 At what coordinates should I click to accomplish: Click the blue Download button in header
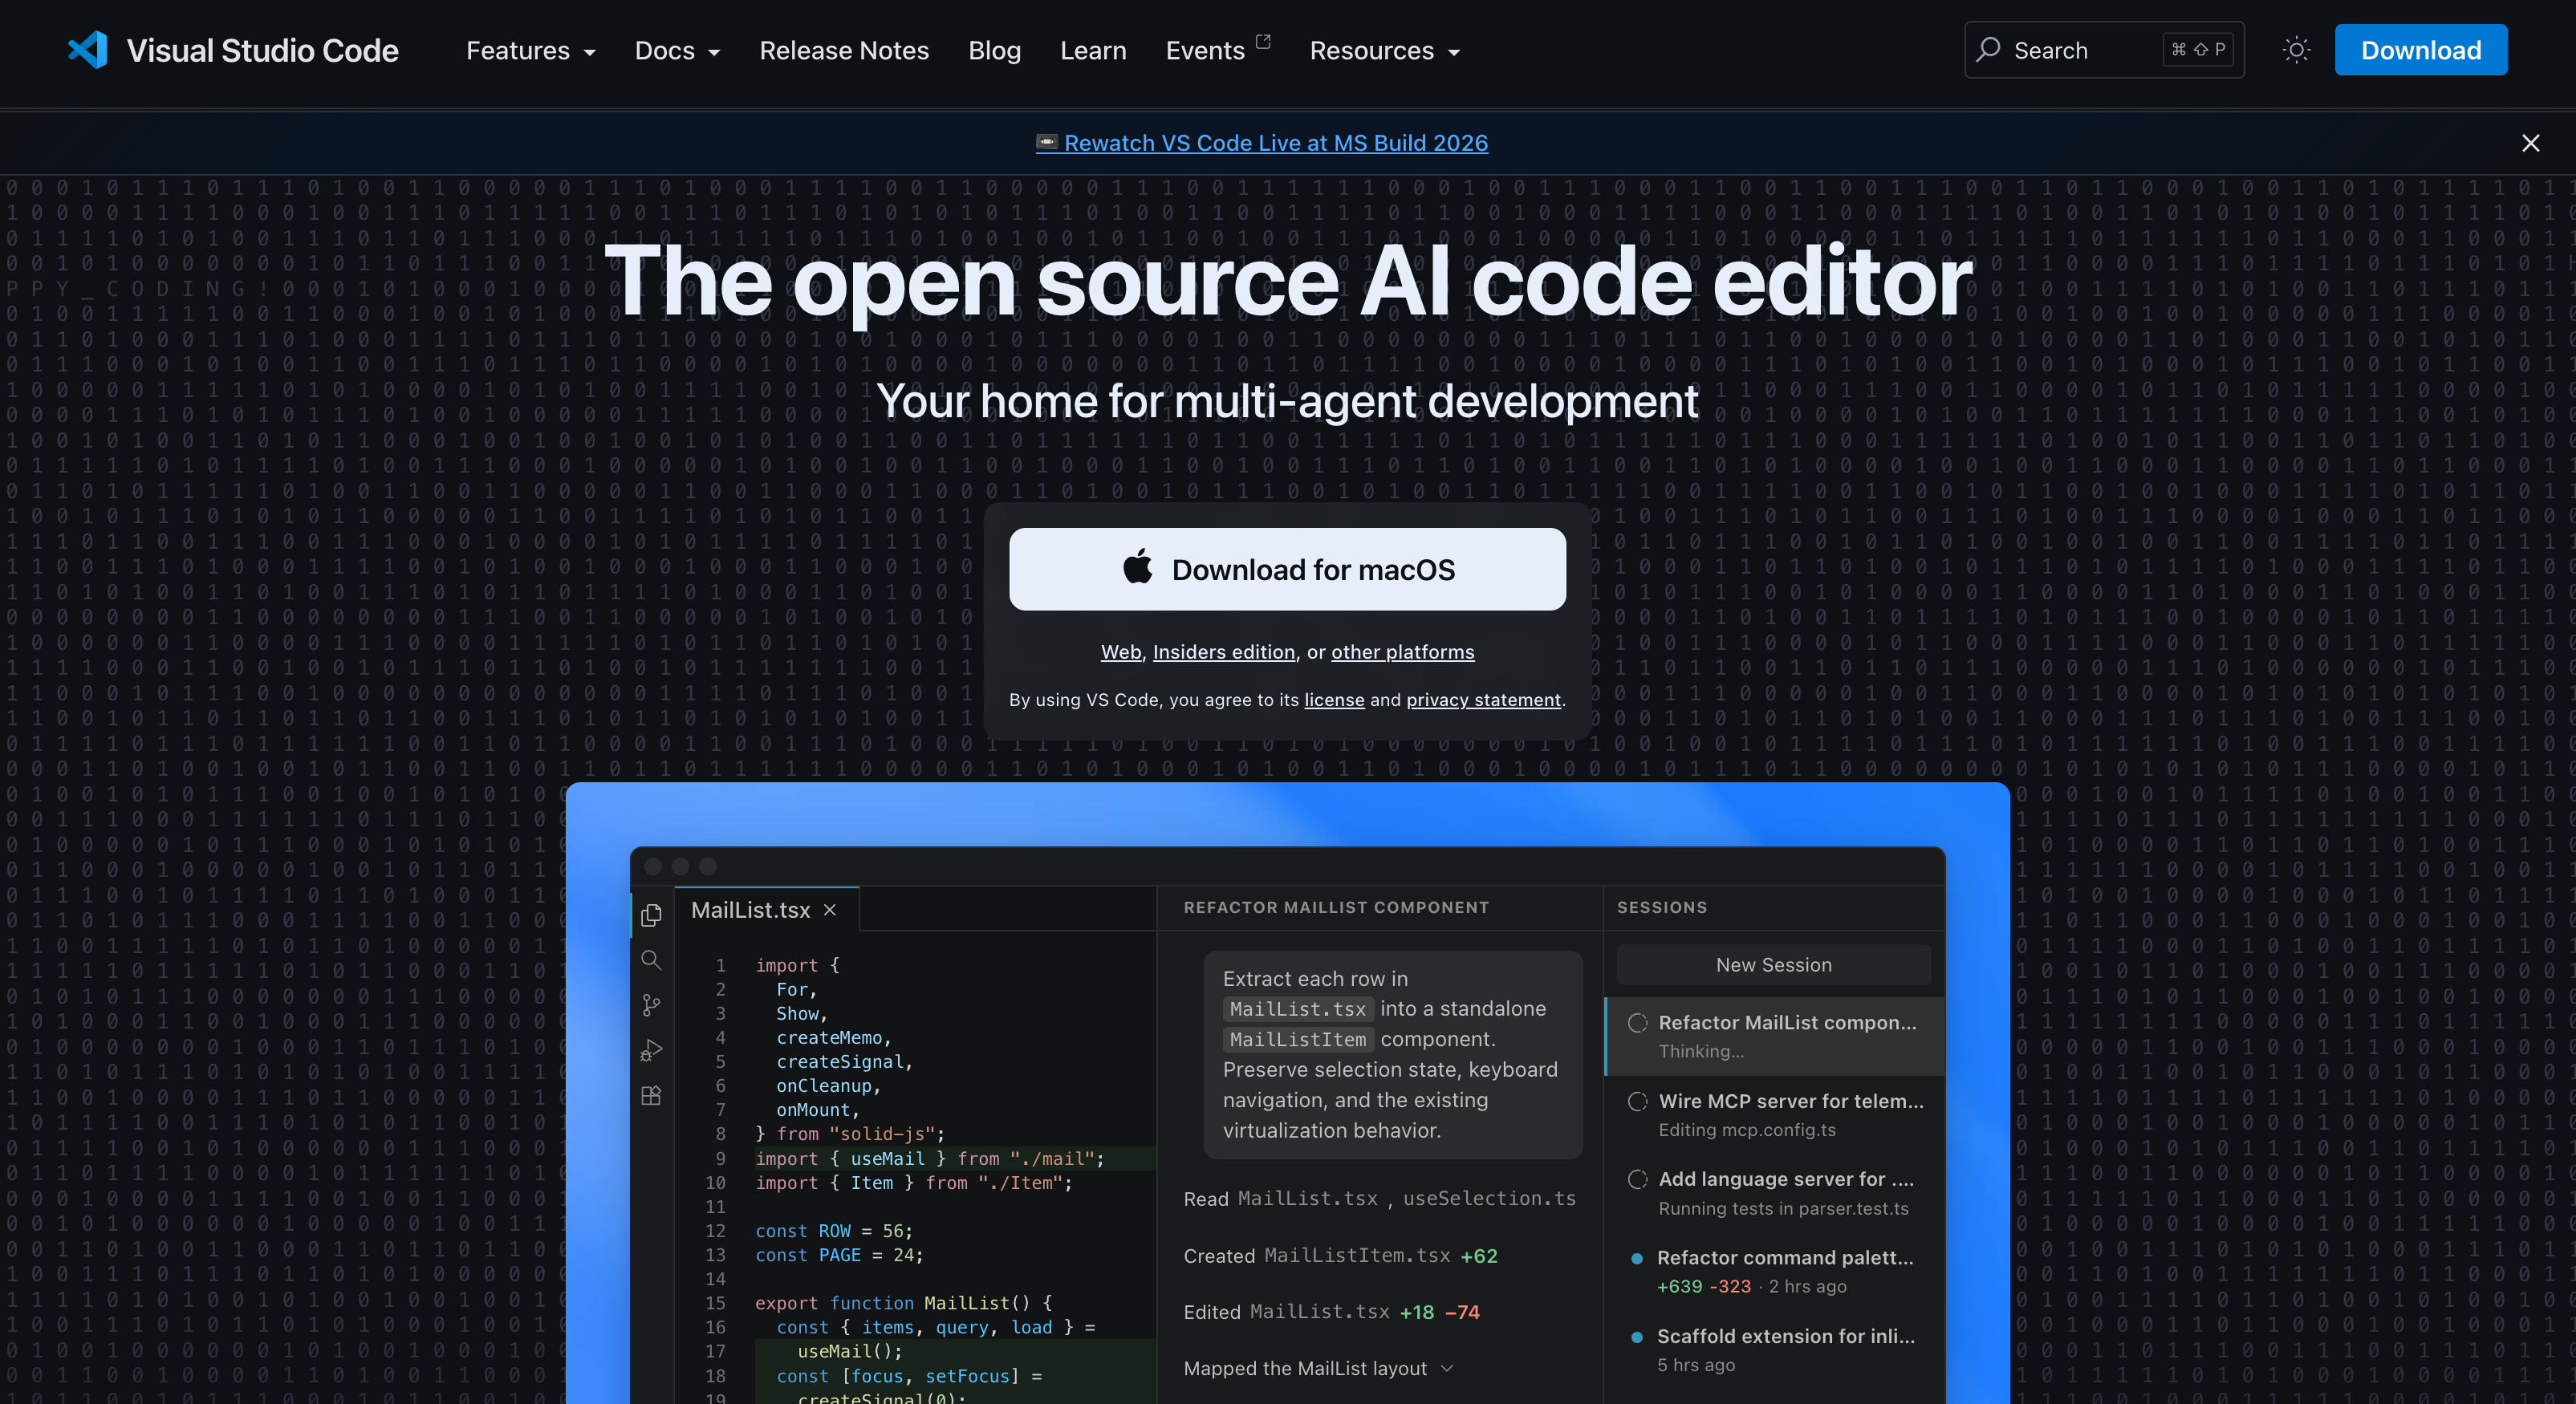(2420, 50)
